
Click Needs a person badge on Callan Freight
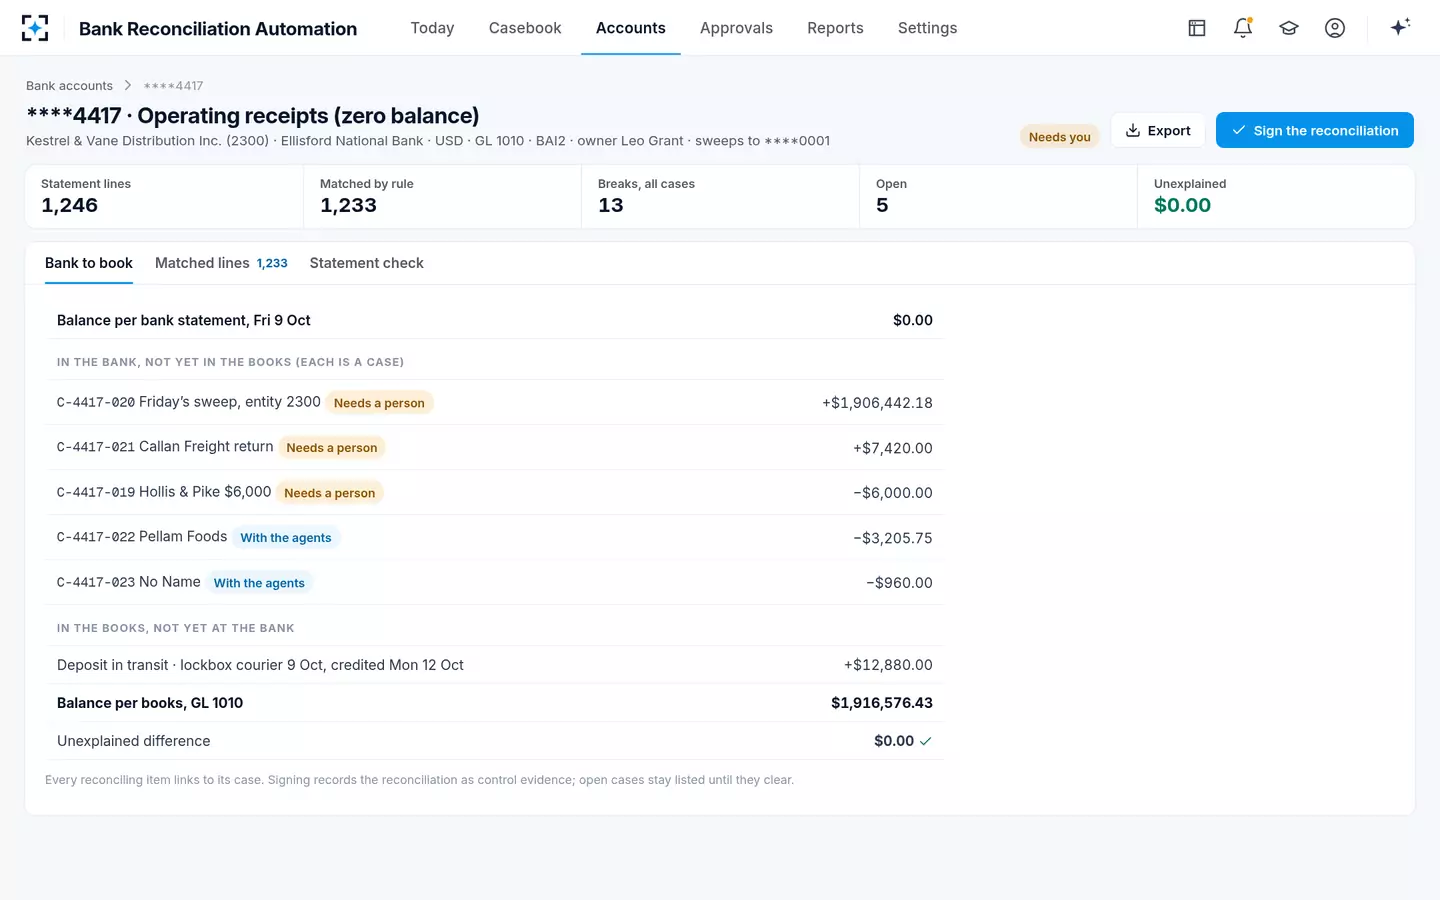click(x=332, y=448)
